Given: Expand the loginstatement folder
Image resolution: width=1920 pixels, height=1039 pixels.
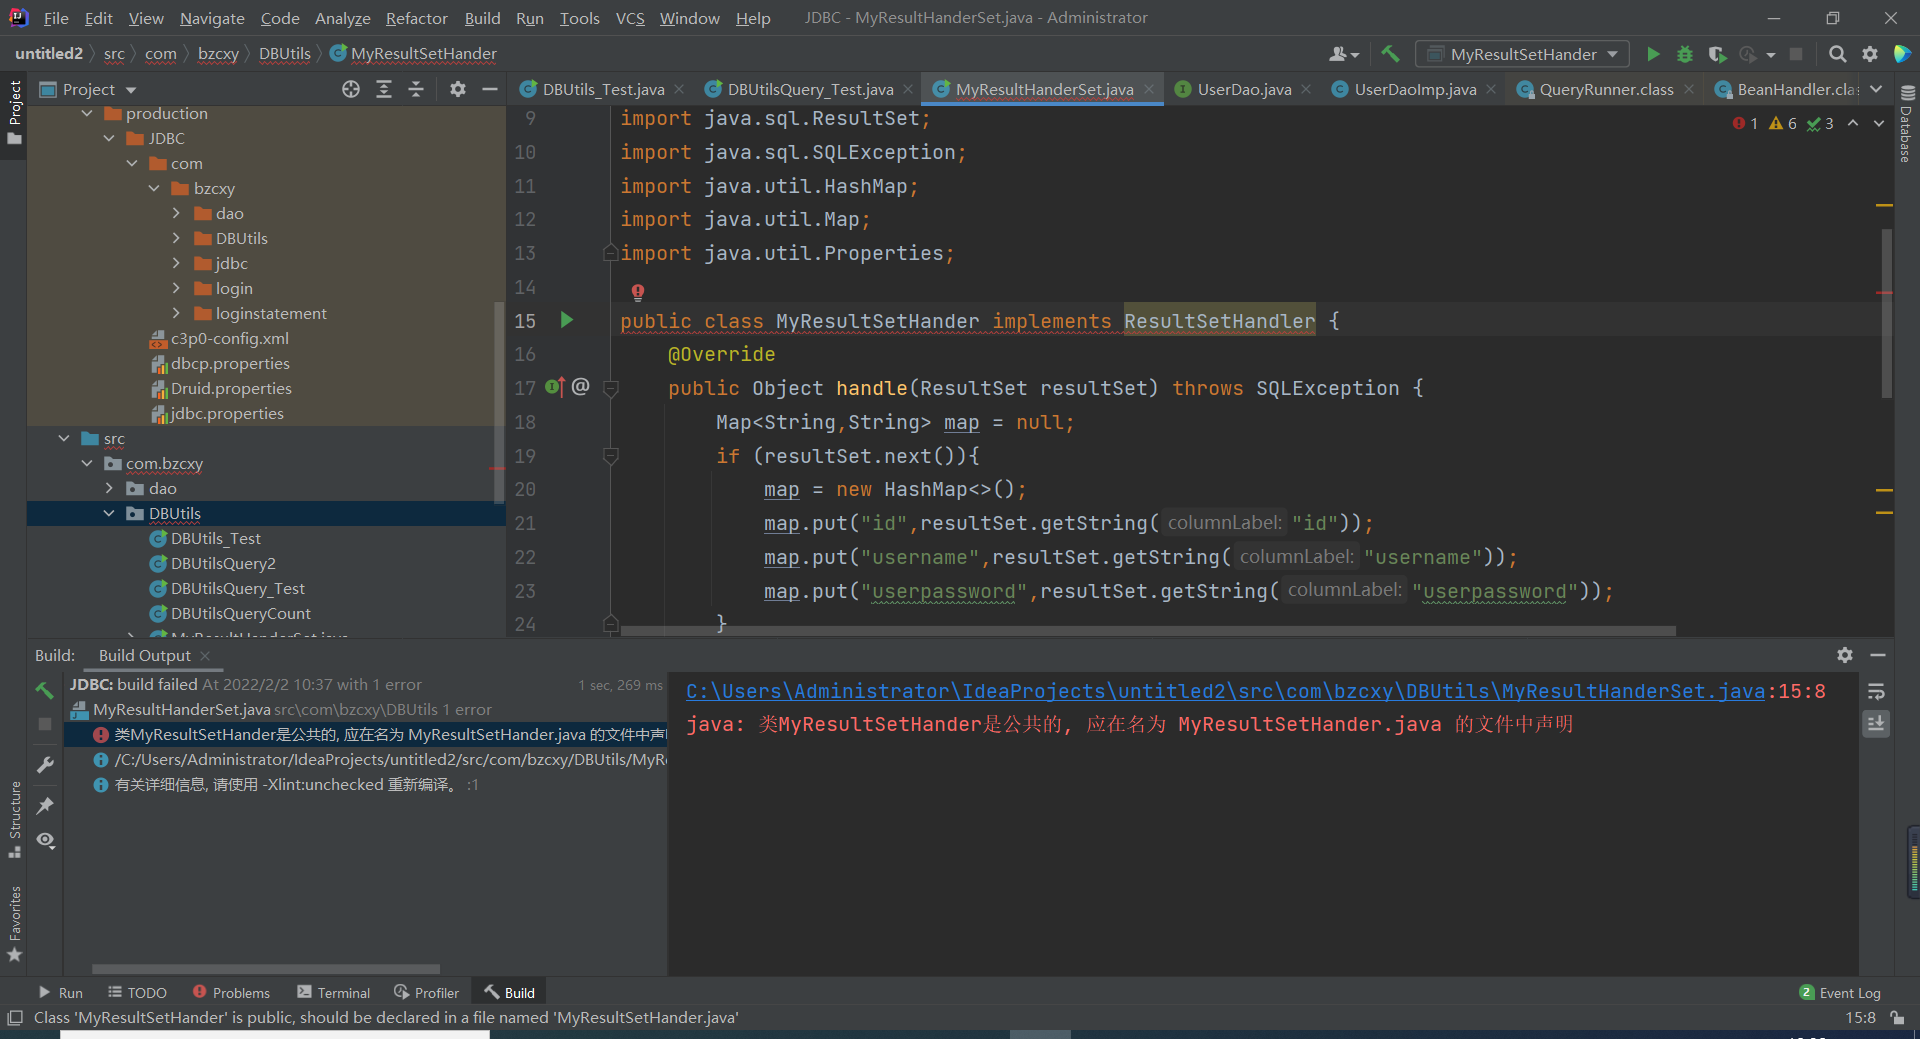Looking at the screenshot, I should (176, 313).
